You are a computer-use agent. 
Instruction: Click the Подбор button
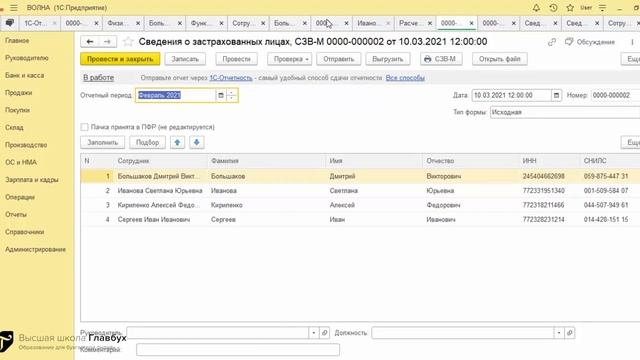coord(147,142)
